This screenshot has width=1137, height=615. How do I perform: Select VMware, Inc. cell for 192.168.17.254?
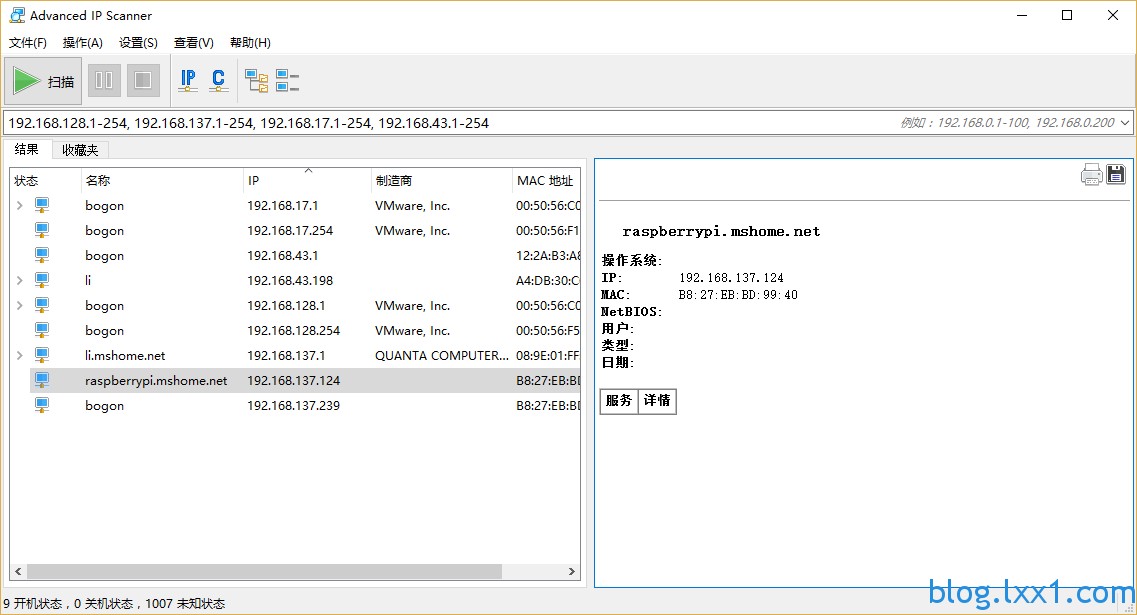(x=413, y=231)
